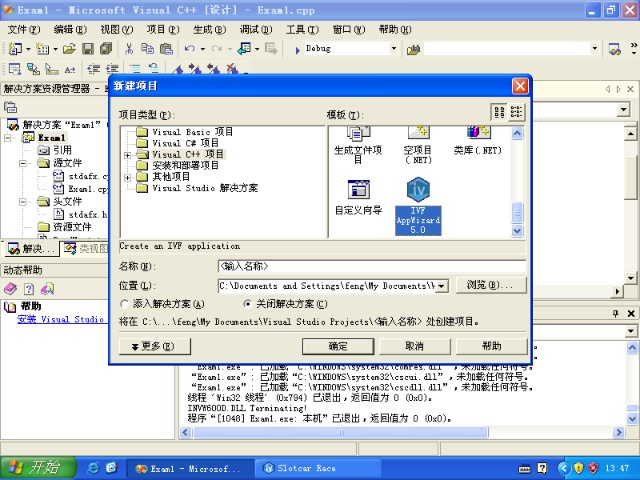Open the 编辑 menu
The width and height of the screenshot is (640, 480).
[70, 30]
